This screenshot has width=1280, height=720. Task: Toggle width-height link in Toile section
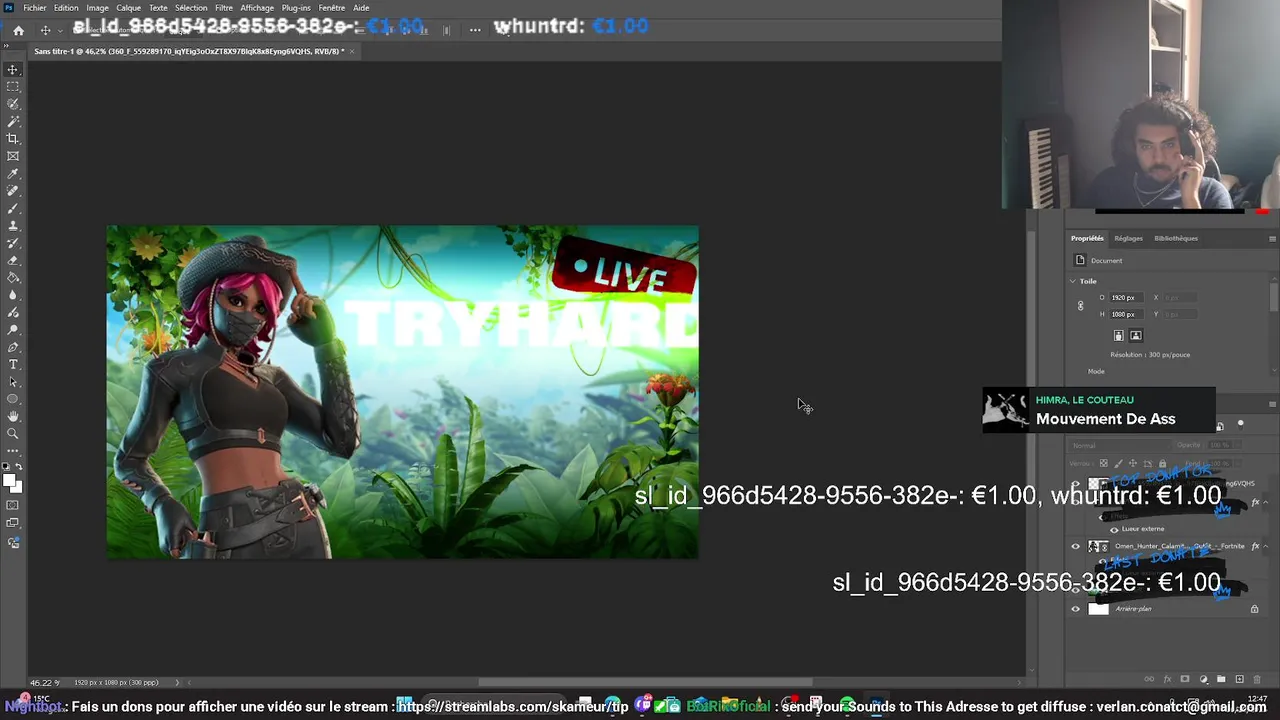(1080, 306)
